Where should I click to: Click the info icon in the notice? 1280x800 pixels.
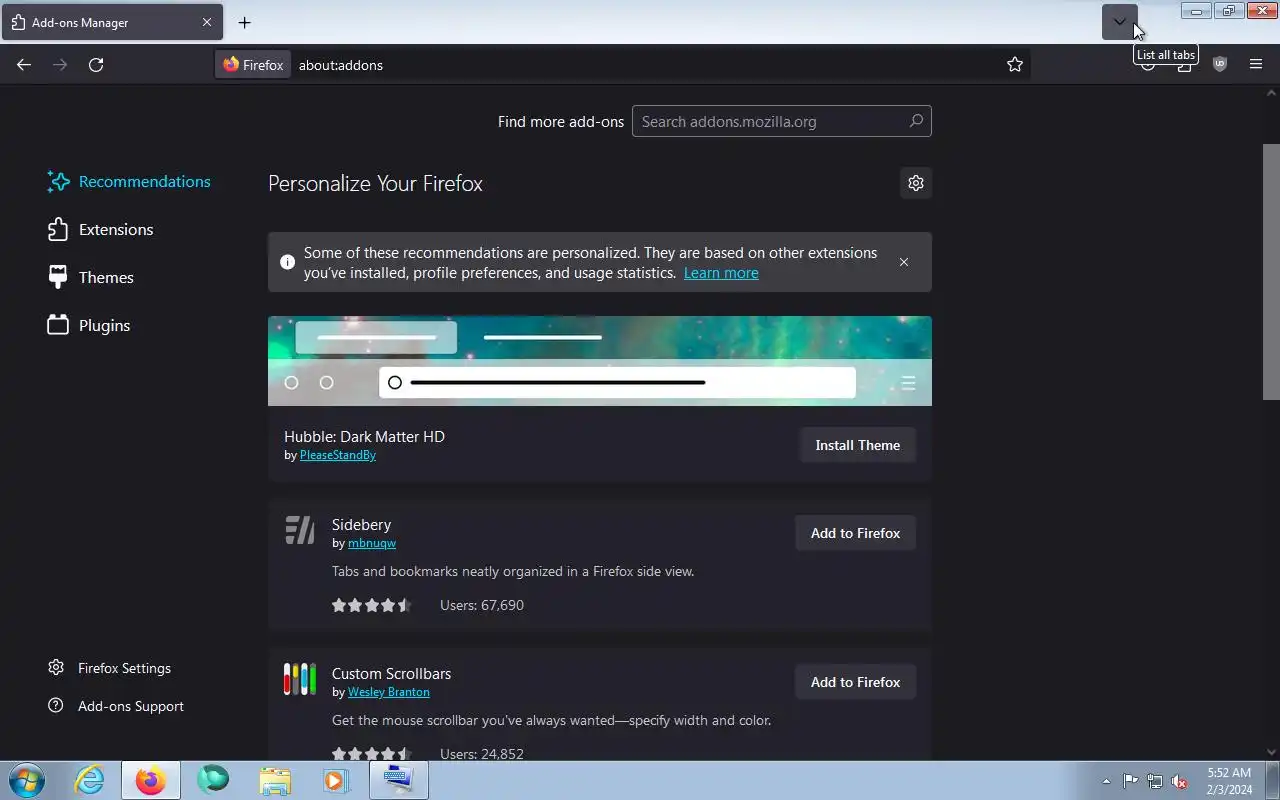click(x=287, y=262)
